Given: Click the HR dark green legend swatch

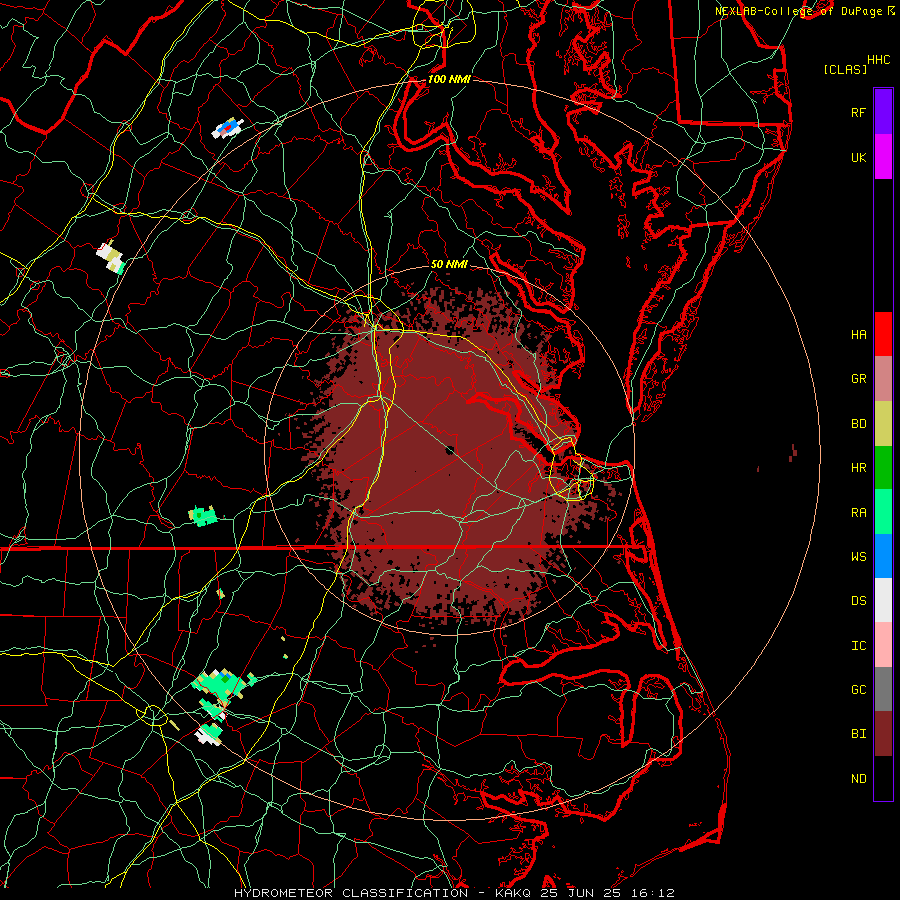Looking at the screenshot, I should tap(883, 468).
